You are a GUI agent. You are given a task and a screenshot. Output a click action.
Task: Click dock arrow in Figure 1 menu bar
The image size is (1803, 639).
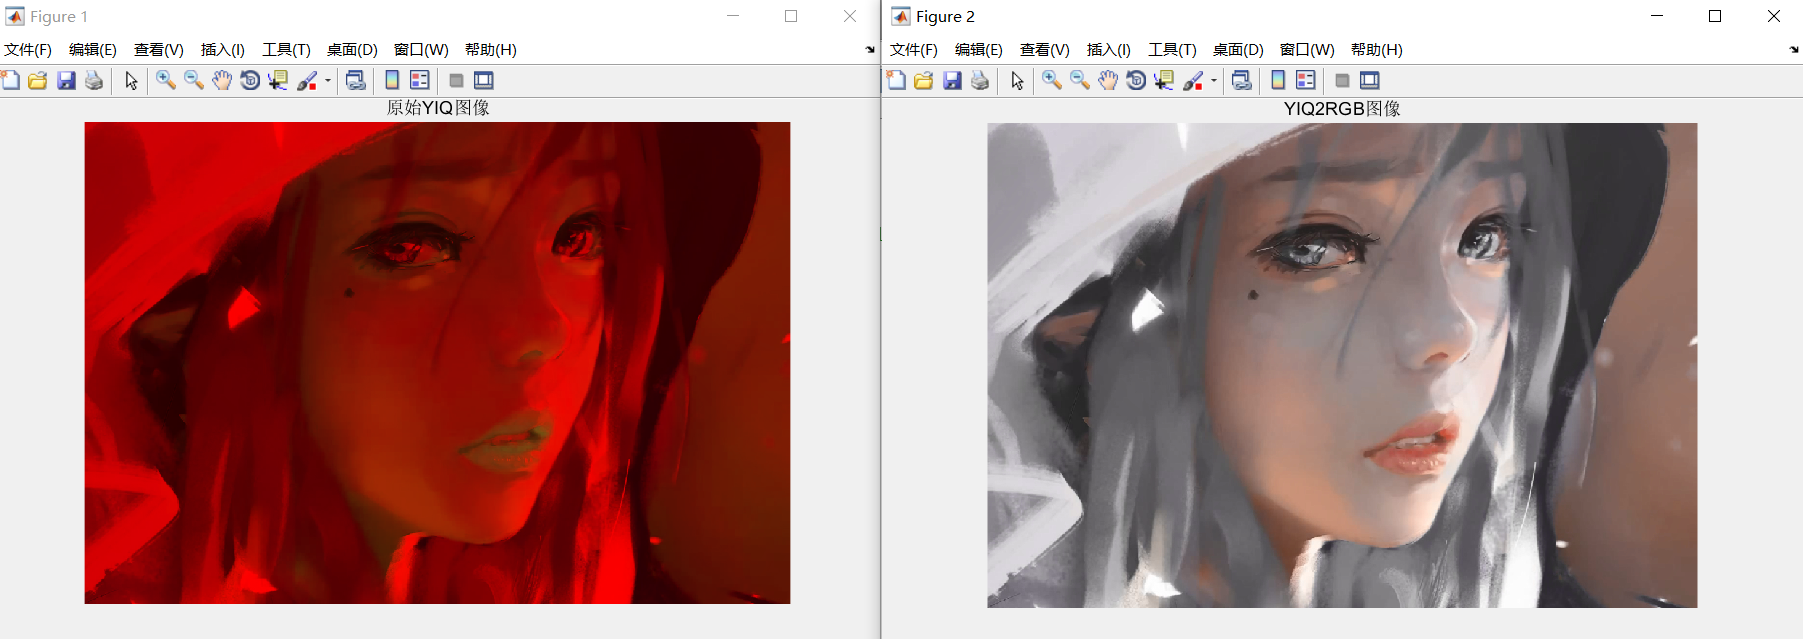pyautogui.click(x=870, y=50)
